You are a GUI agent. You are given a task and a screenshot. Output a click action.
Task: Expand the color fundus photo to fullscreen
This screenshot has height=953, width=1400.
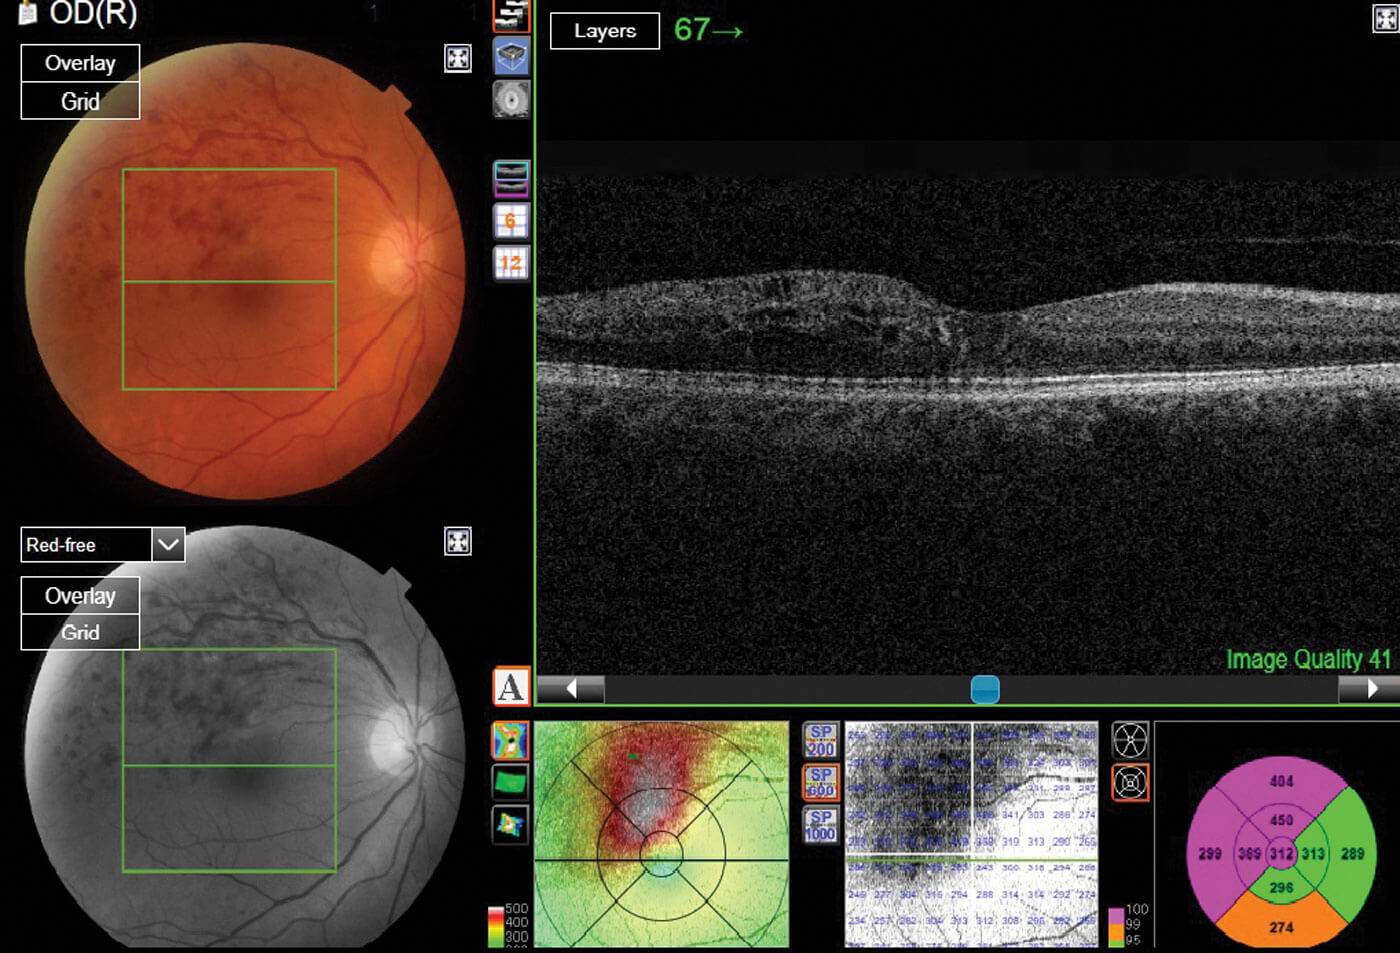457,58
